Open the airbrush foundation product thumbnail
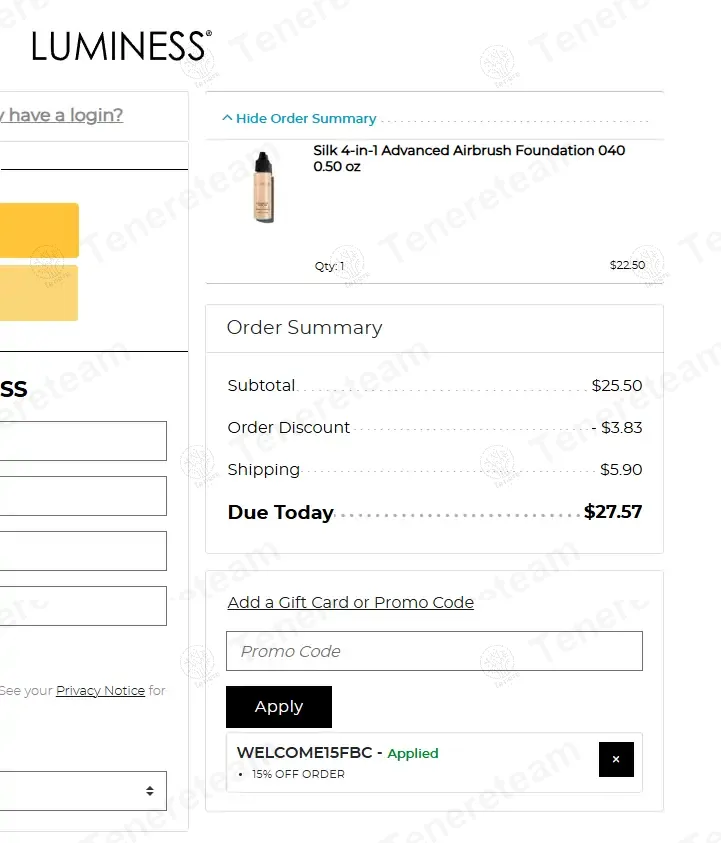This screenshot has height=843, width=721. coord(263,187)
